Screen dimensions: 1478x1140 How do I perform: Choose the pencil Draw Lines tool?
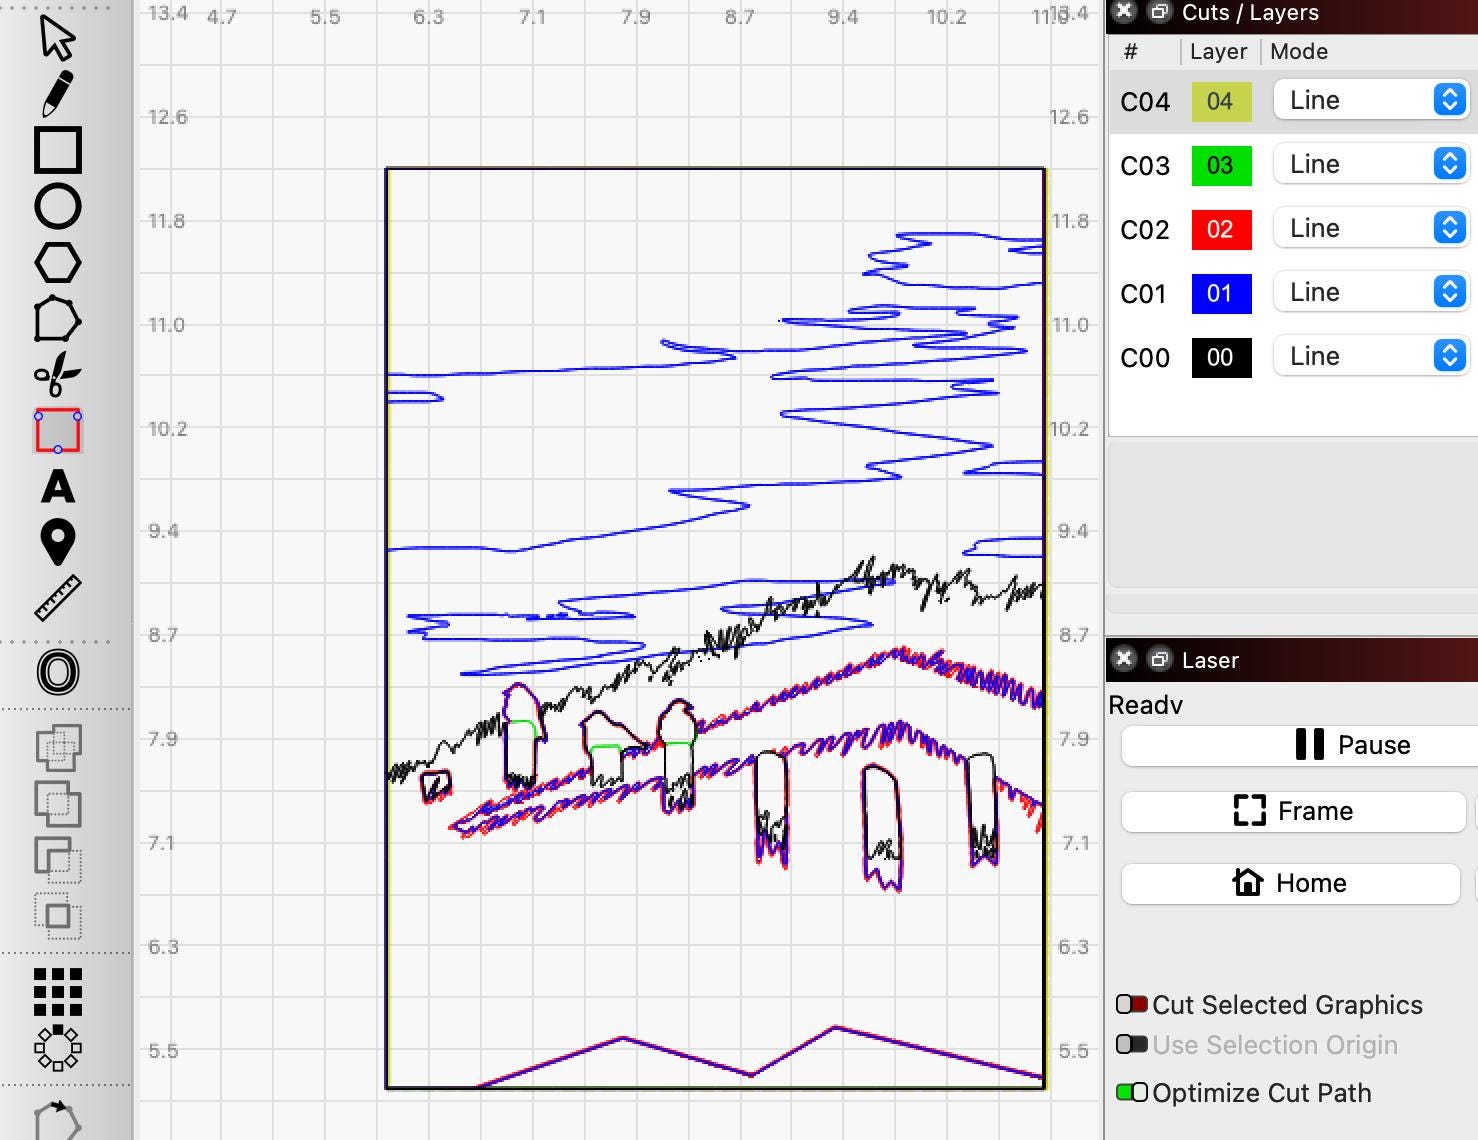pyautogui.click(x=57, y=93)
